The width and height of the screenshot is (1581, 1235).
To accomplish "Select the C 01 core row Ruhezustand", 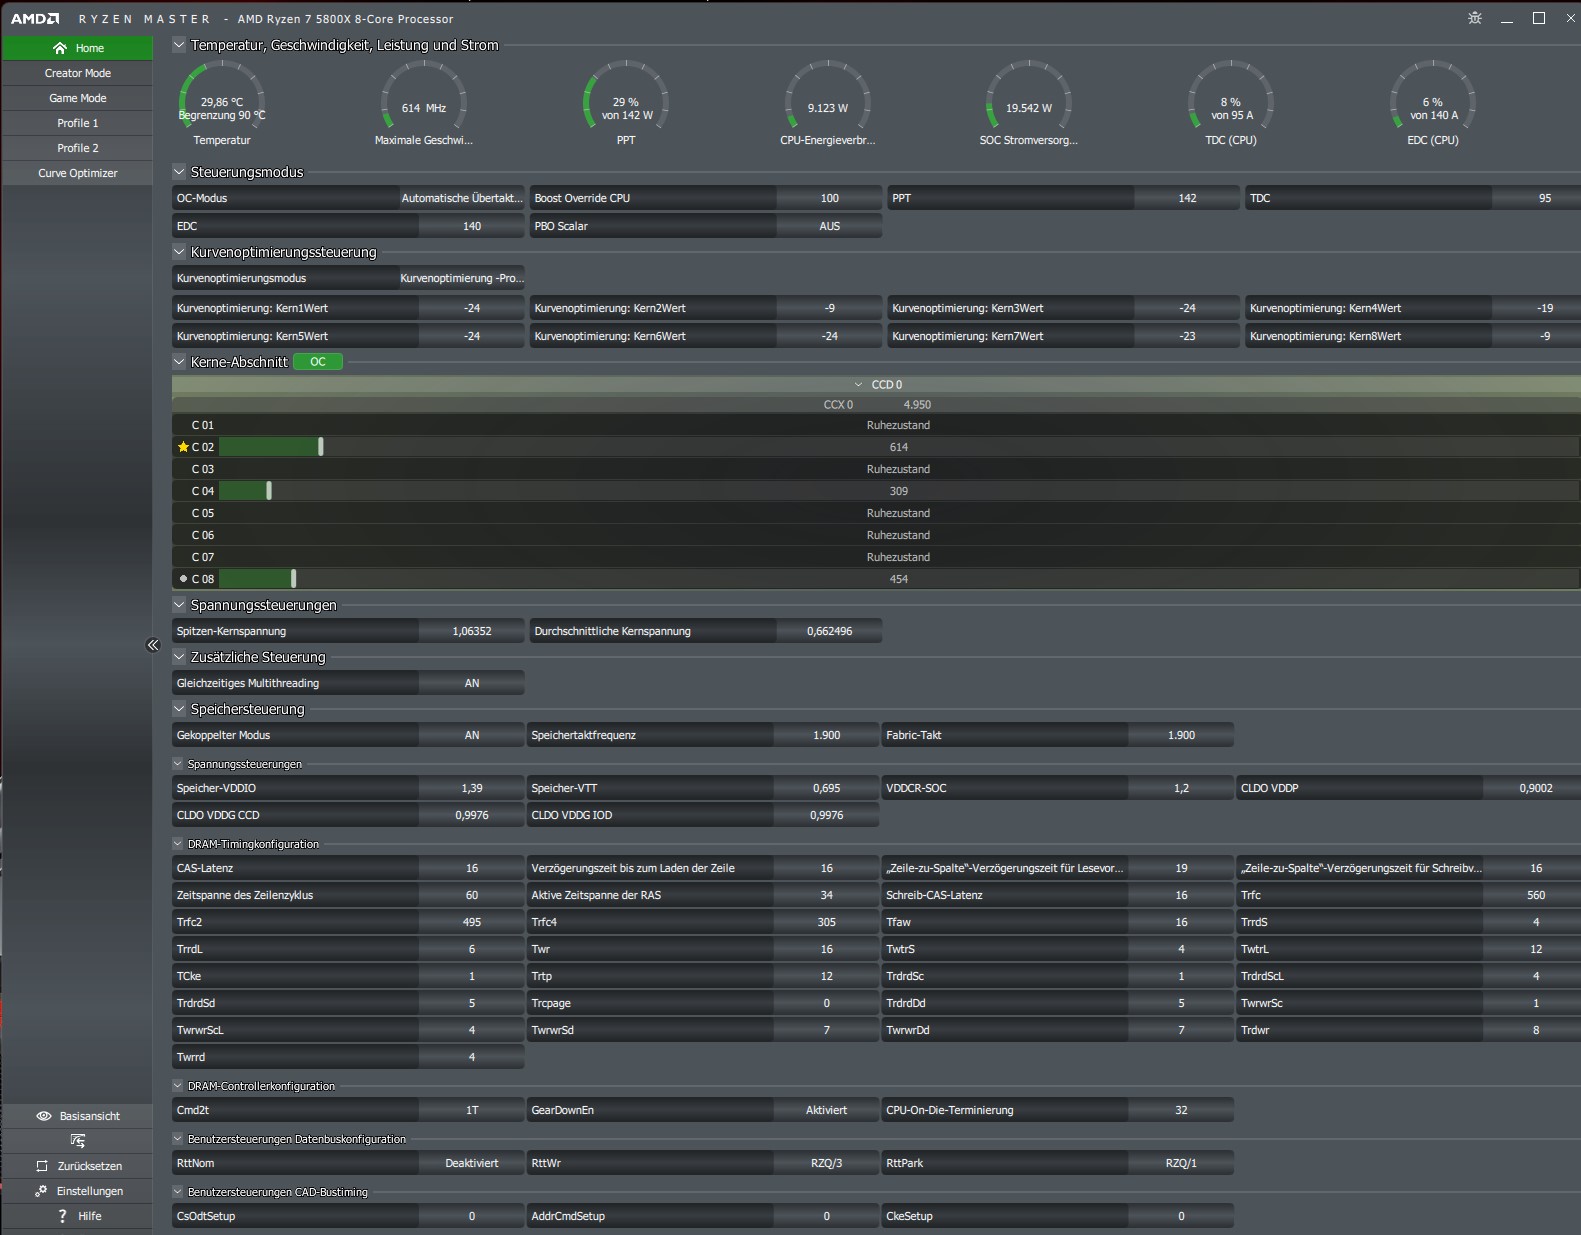I will [876, 425].
